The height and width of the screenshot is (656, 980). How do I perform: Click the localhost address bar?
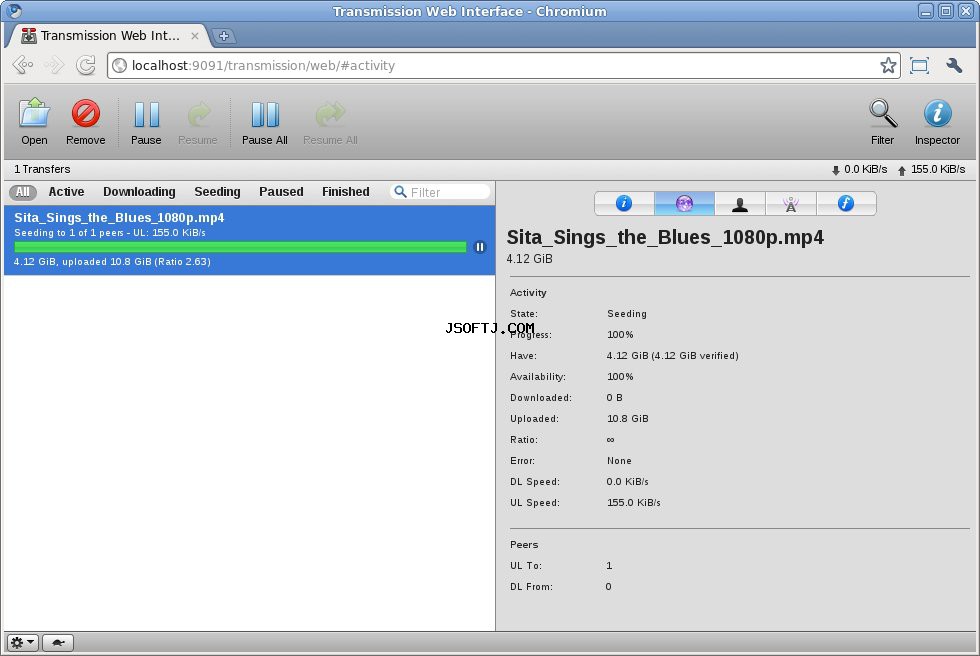pyautogui.click(x=504, y=65)
